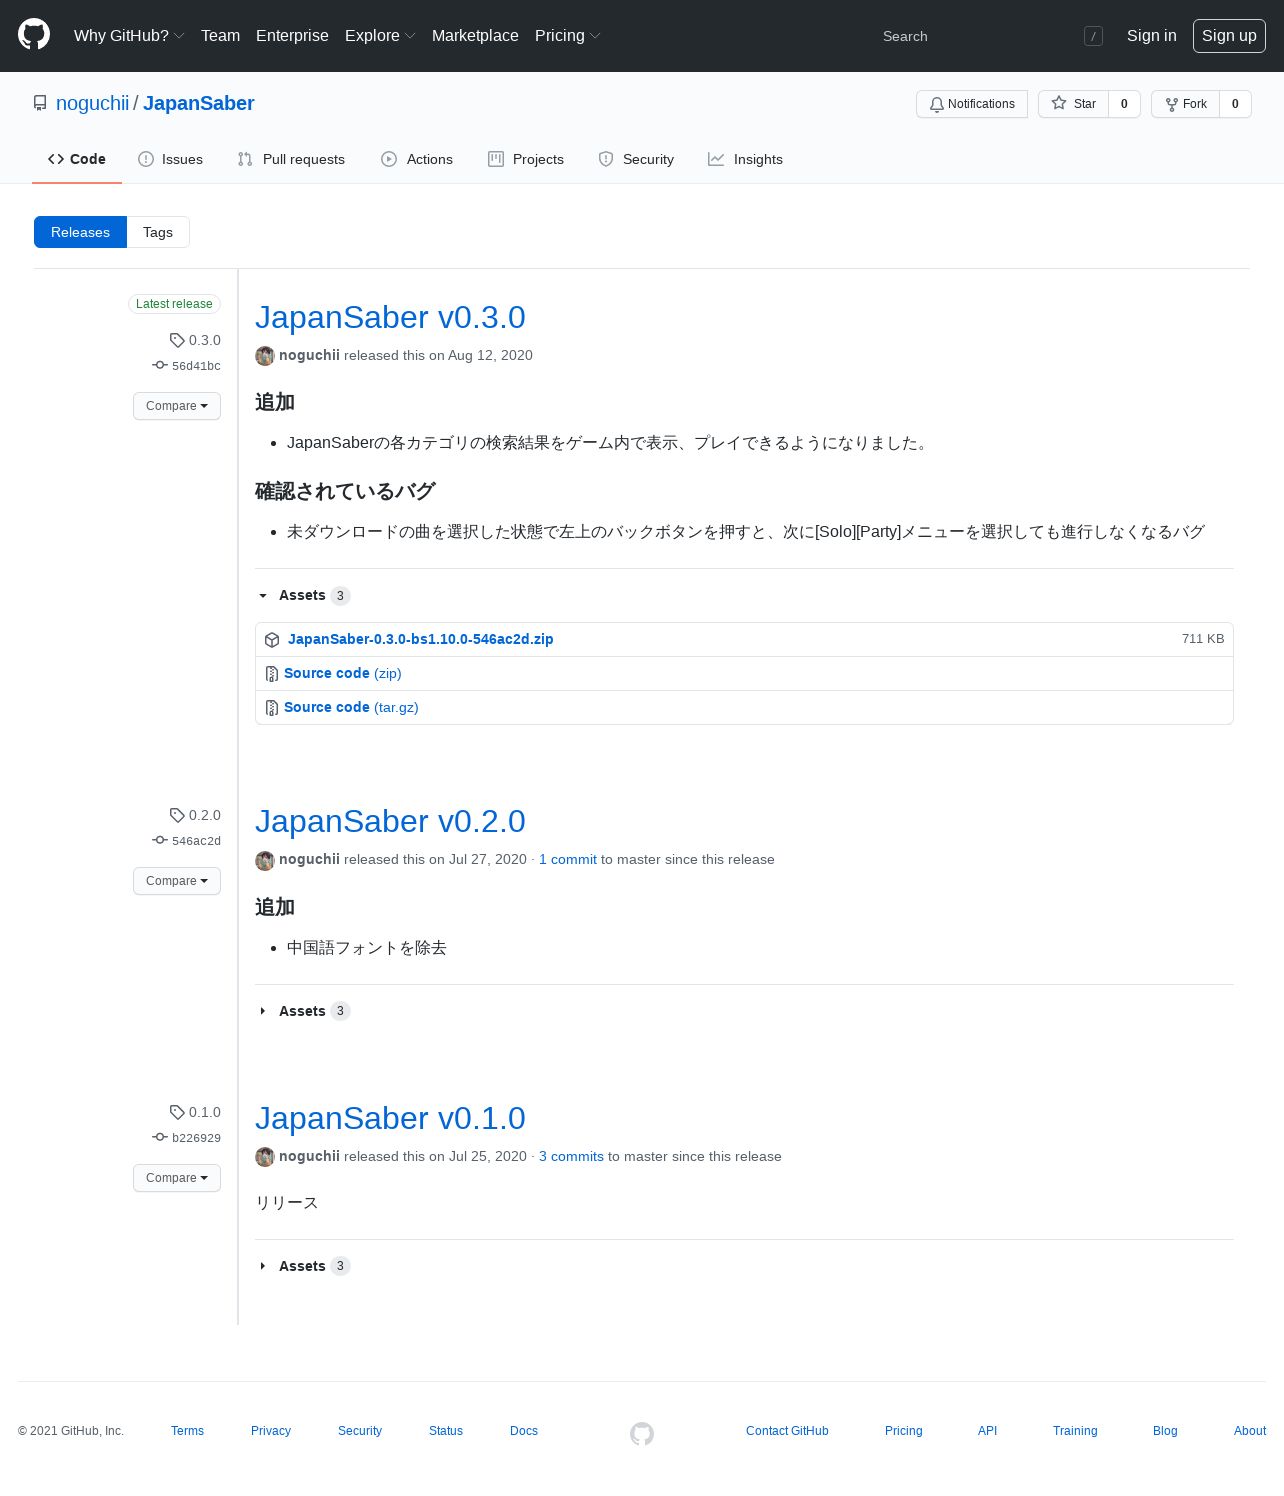
Task: Collapse the Assets section of v0.3.0
Action: point(303,595)
